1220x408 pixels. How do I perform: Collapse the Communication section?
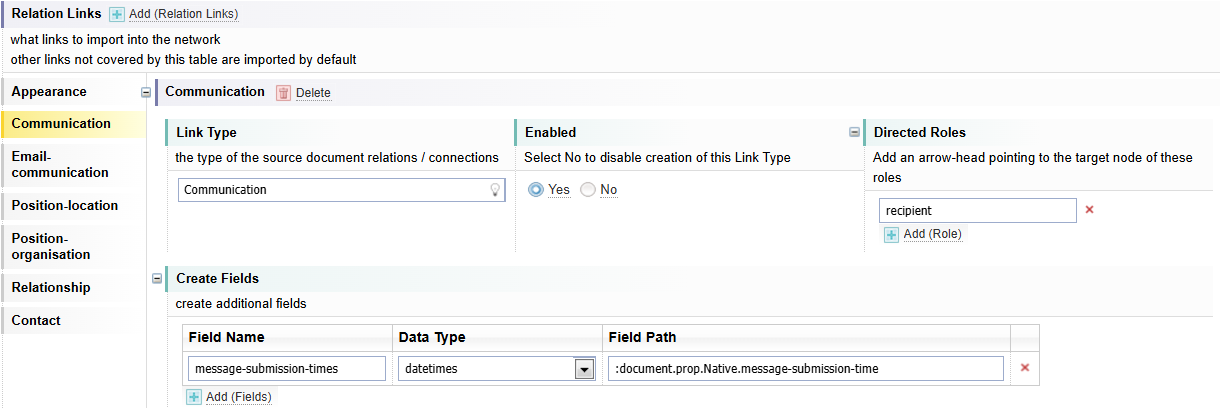pos(147,92)
